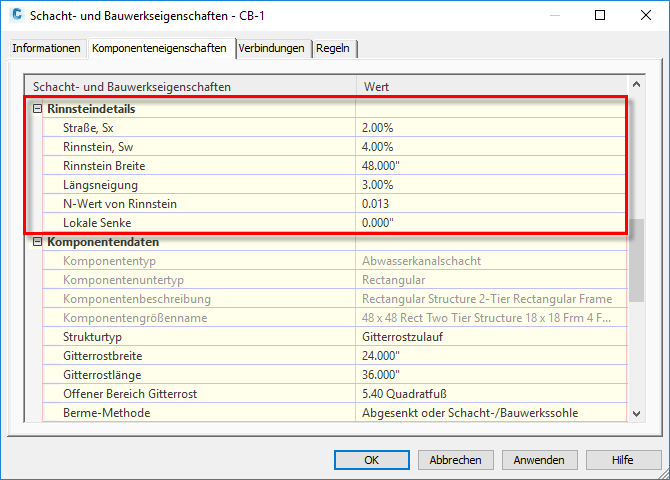Image resolution: width=670 pixels, height=480 pixels.
Task: Click the greyed Rectangular value
Action: point(394,280)
